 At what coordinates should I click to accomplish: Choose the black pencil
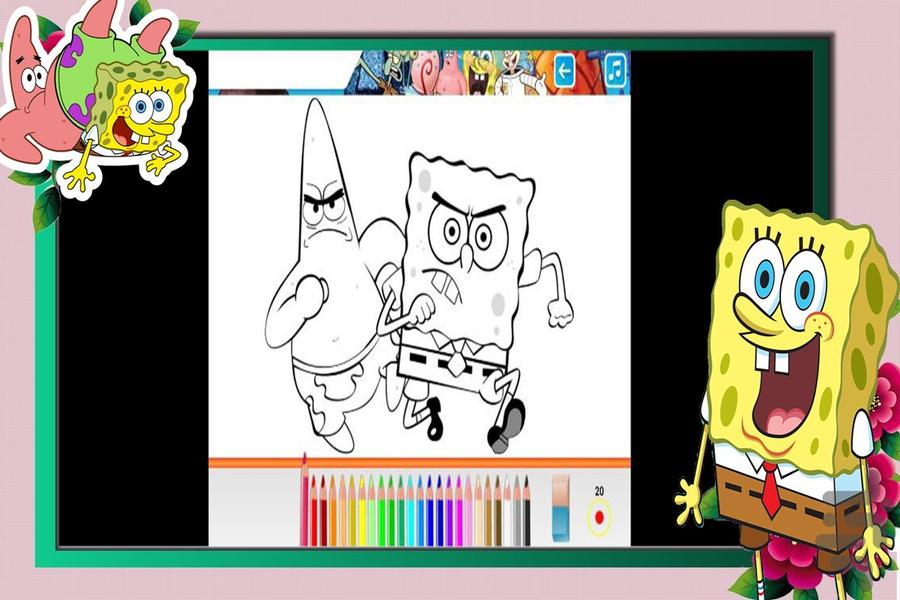coord(527,511)
